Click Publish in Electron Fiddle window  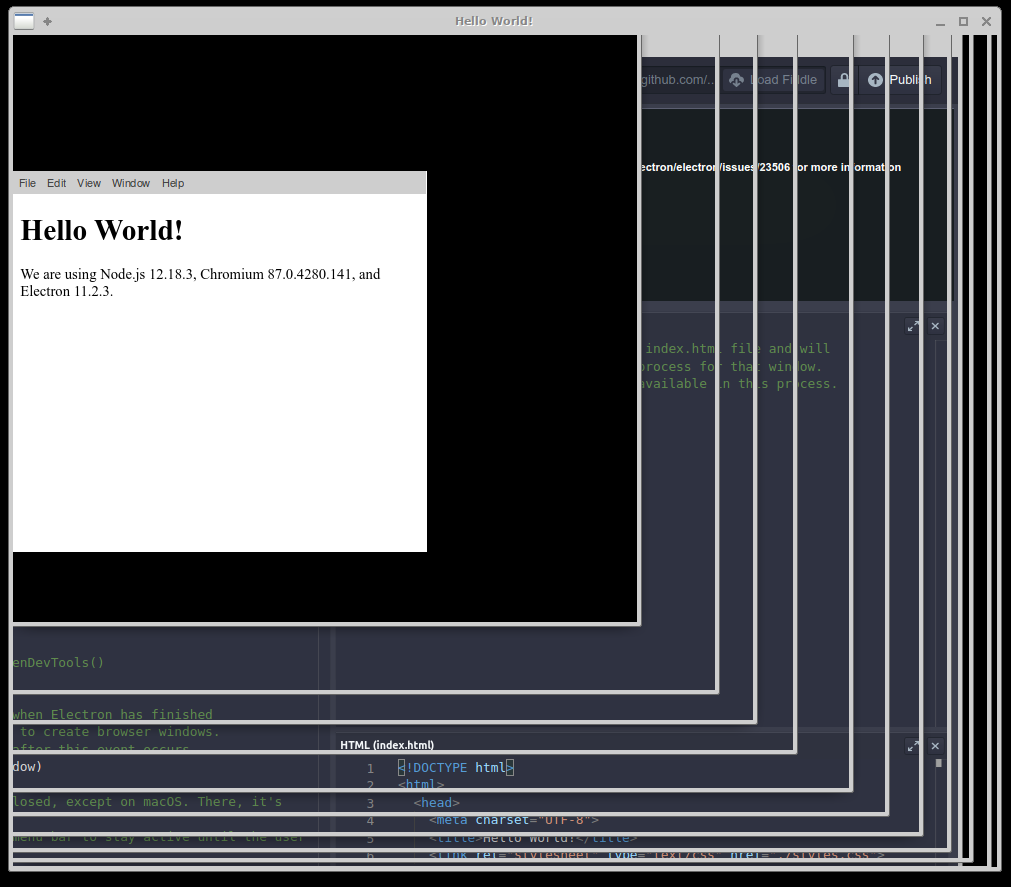pos(899,80)
